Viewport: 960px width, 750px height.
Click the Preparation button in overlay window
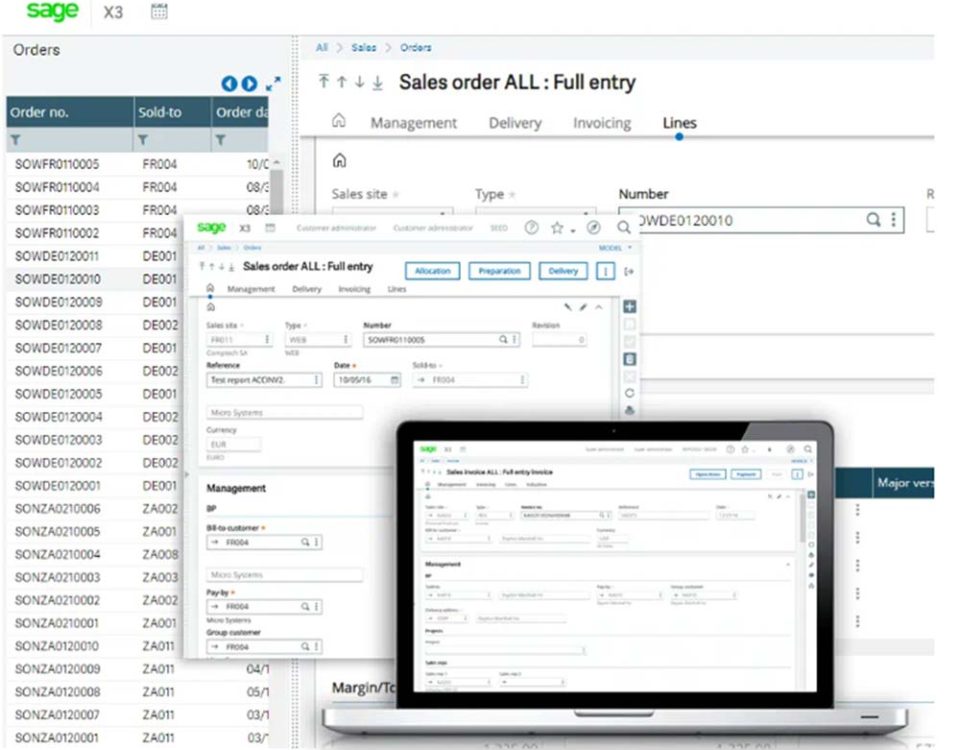[500, 271]
